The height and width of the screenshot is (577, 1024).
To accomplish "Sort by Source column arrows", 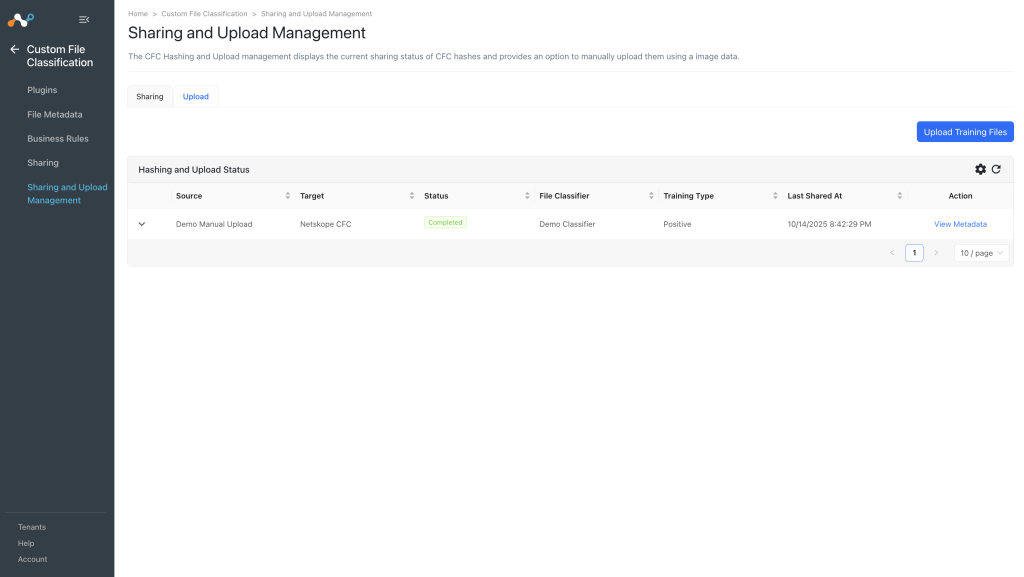I will coord(287,196).
